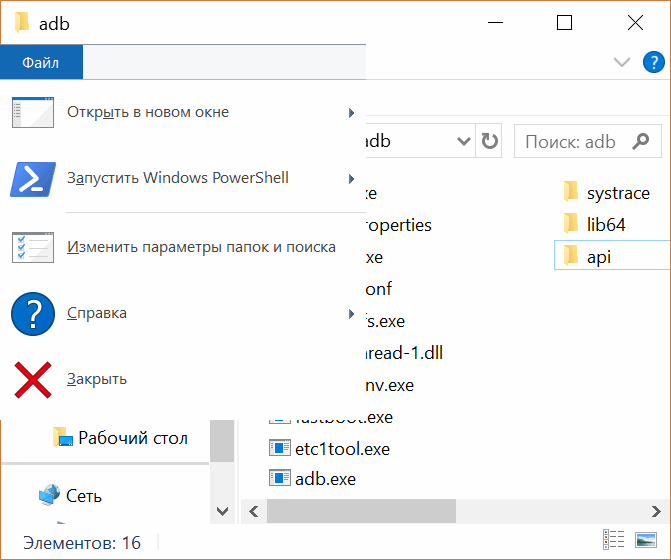Click the search magnifier icon
671x560 pixels.
(x=641, y=141)
